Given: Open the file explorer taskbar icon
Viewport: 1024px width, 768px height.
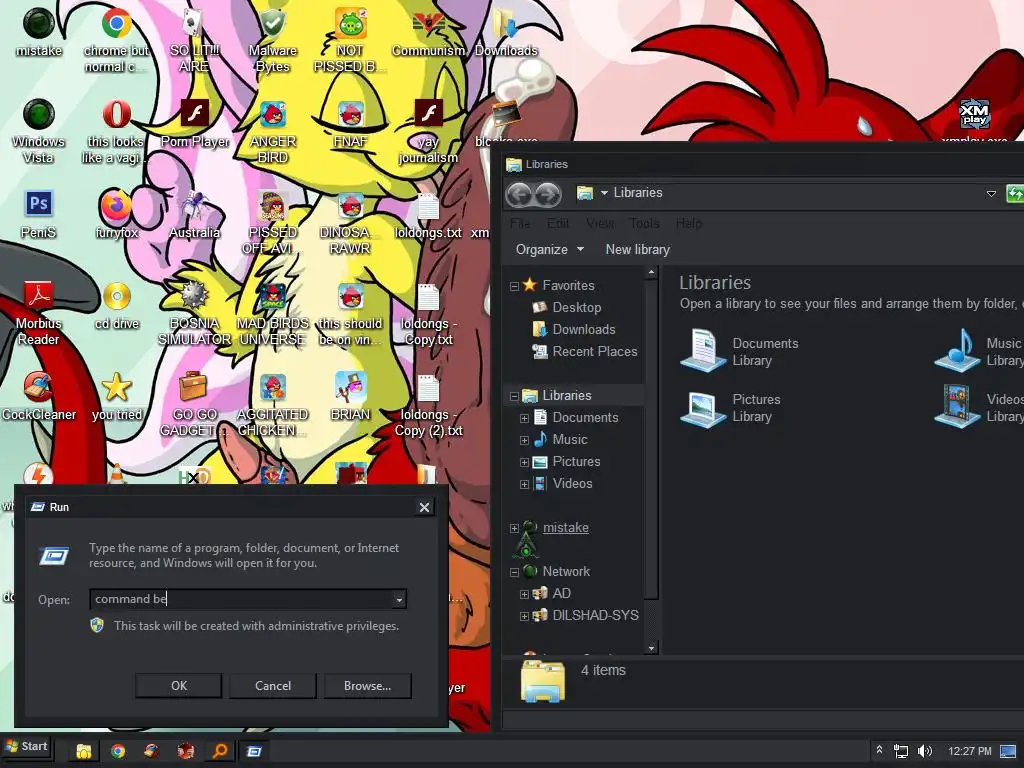Looking at the screenshot, I should pos(84,752).
